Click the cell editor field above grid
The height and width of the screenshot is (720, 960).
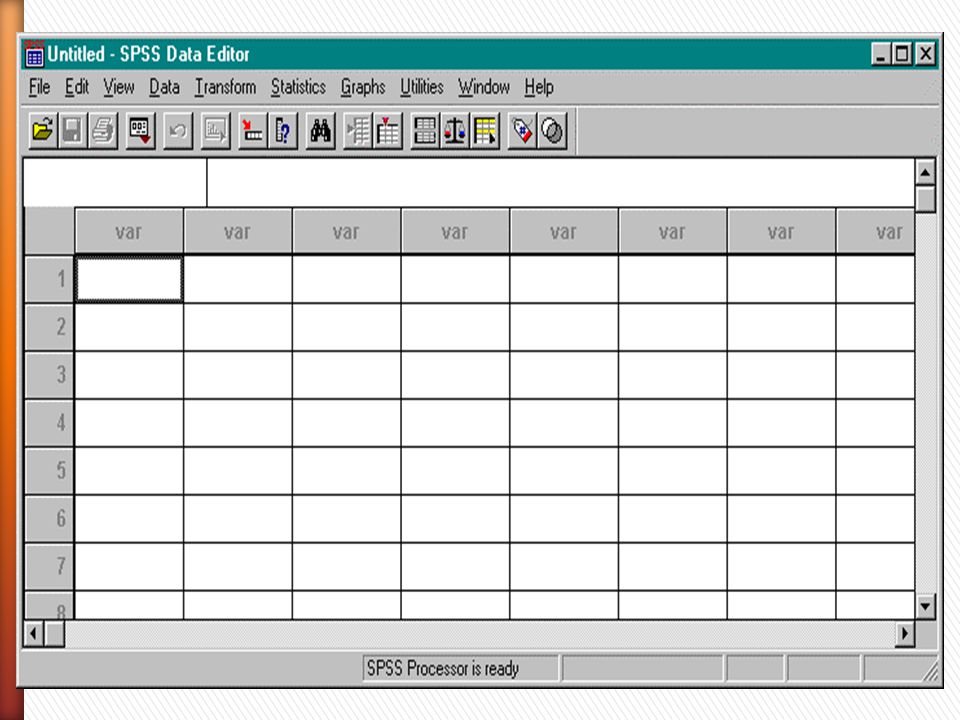[561, 182]
